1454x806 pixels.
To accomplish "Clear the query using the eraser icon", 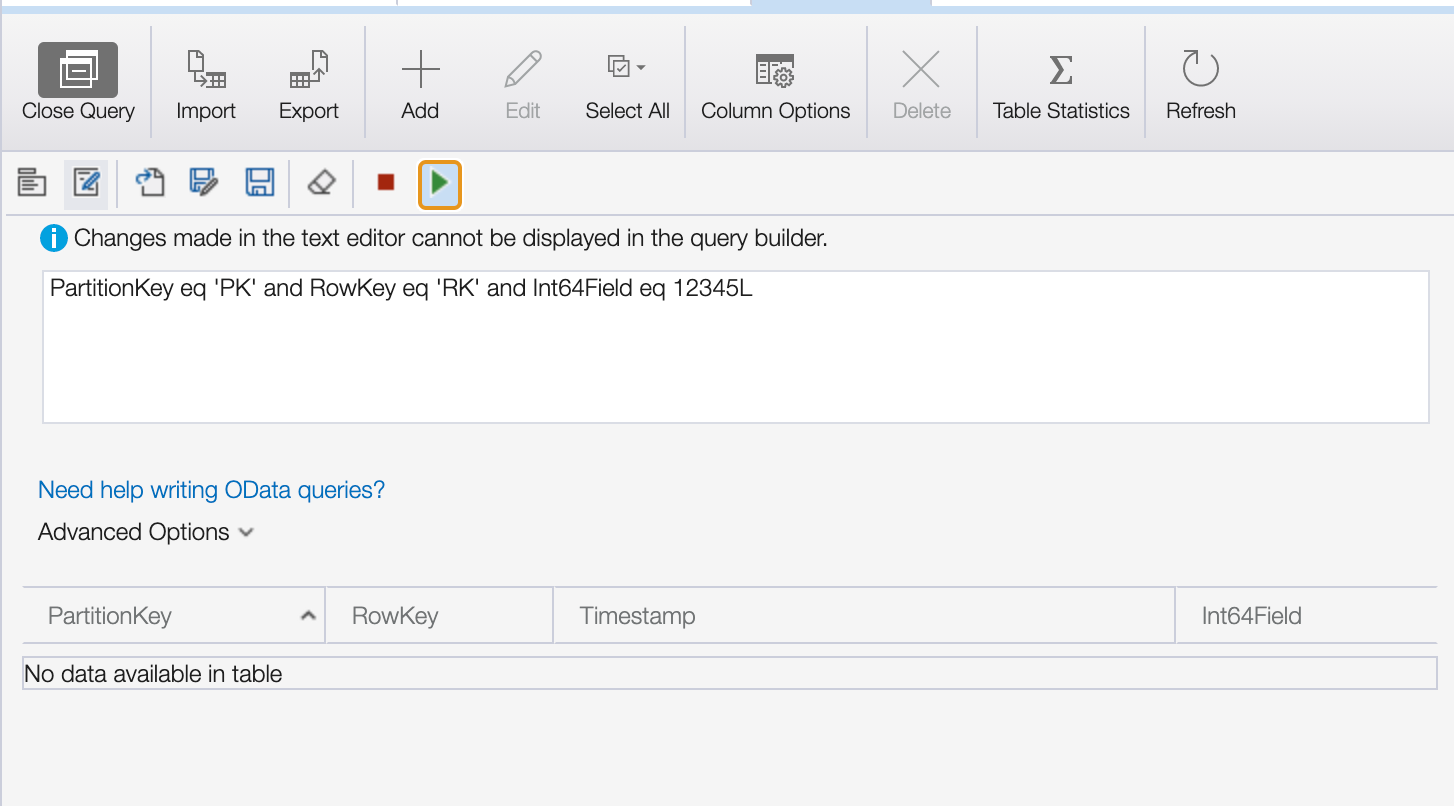I will [320, 183].
